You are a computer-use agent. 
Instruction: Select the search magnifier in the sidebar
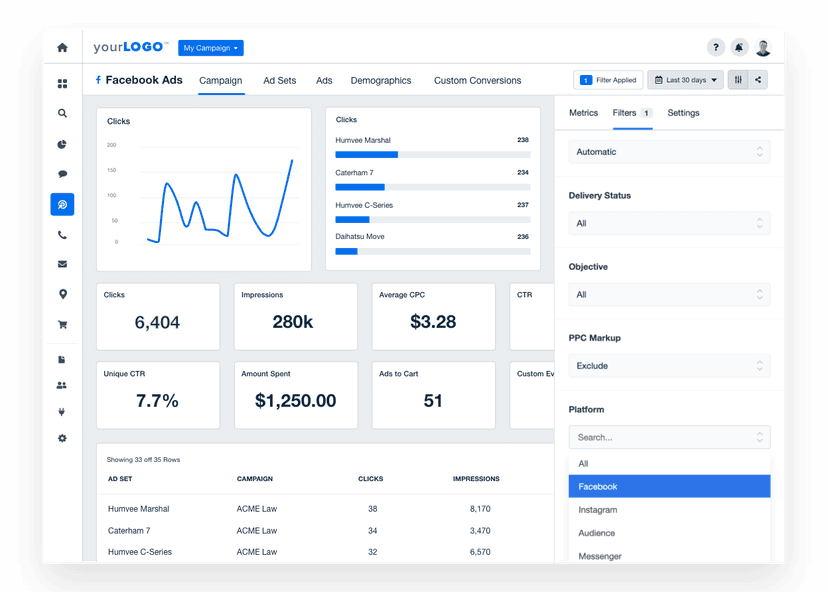tap(62, 113)
